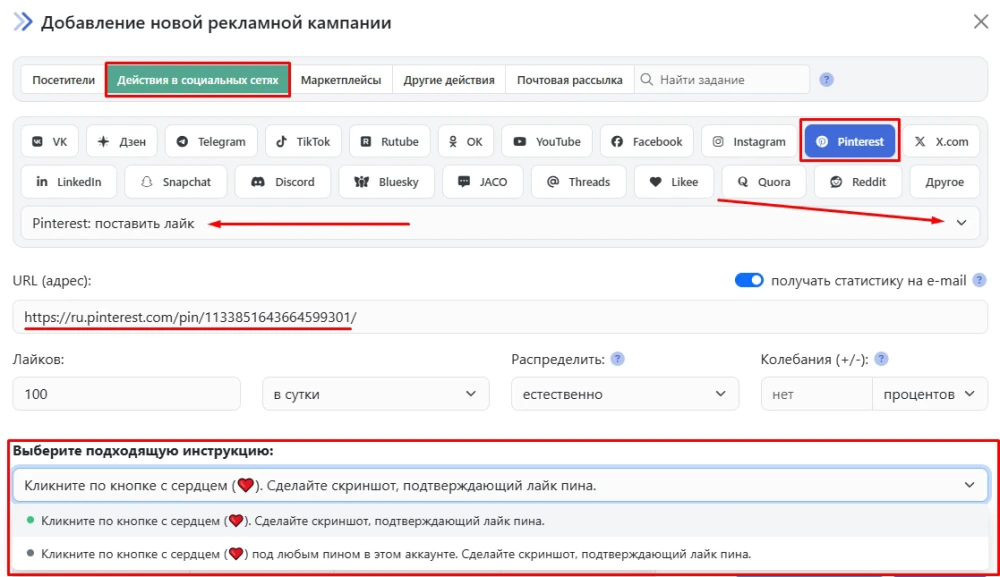Toggle the e-mail statistics switch
1000x577 pixels.
(749, 281)
